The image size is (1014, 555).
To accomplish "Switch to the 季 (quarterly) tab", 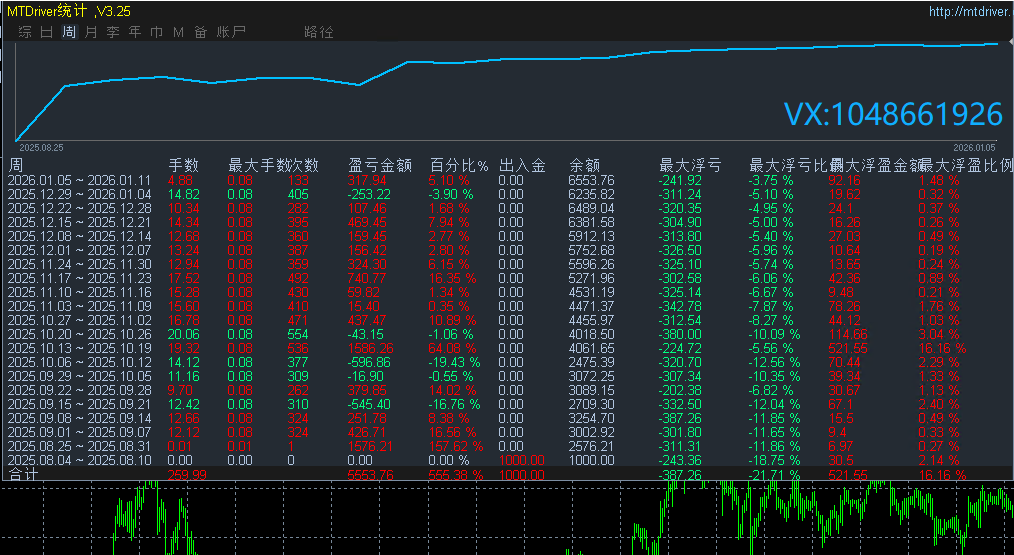I will [x=113, y=32].
